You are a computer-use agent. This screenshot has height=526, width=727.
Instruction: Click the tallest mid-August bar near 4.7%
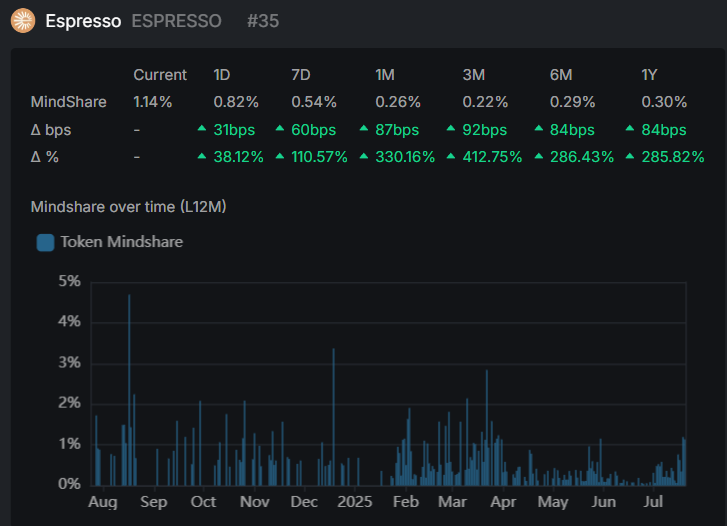tap(129, 390)
